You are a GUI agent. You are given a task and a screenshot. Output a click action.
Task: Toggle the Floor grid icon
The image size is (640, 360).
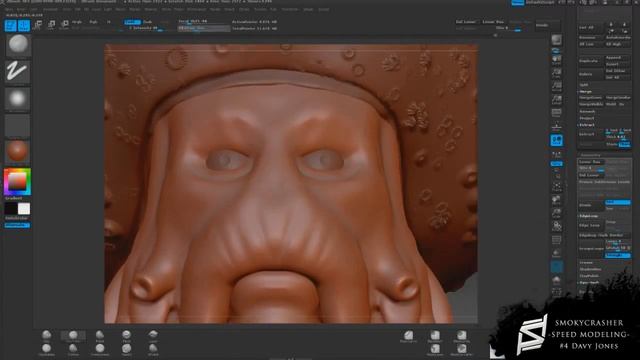click(557, 127)
